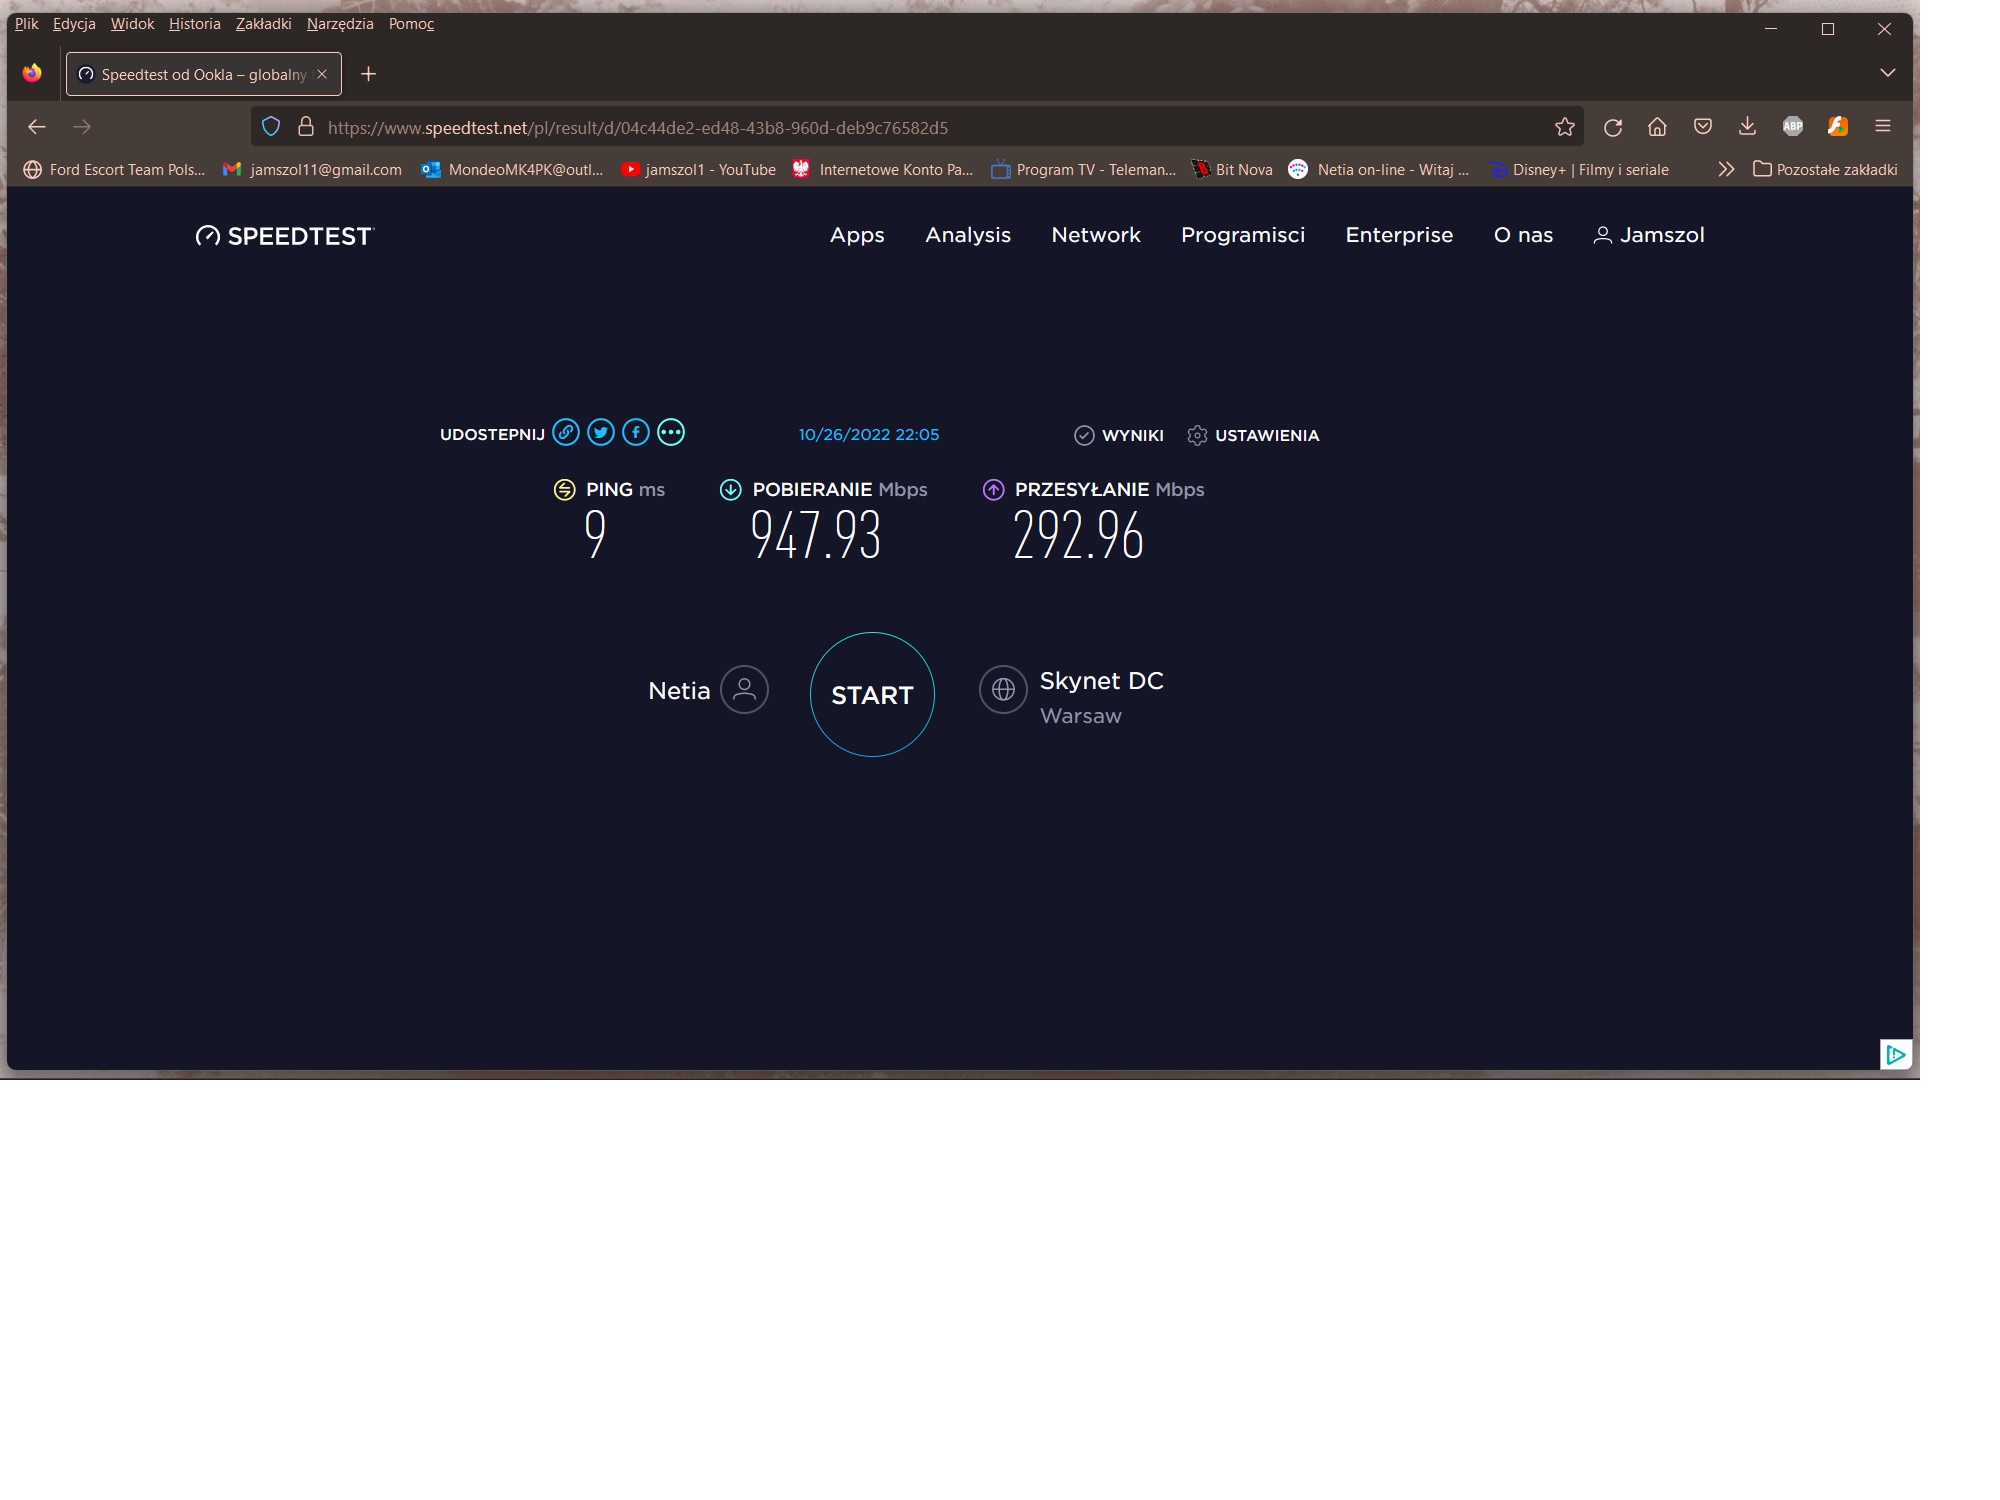Share result via Twitter icon
The image size is (2000, 1500).
click(601, 432)
